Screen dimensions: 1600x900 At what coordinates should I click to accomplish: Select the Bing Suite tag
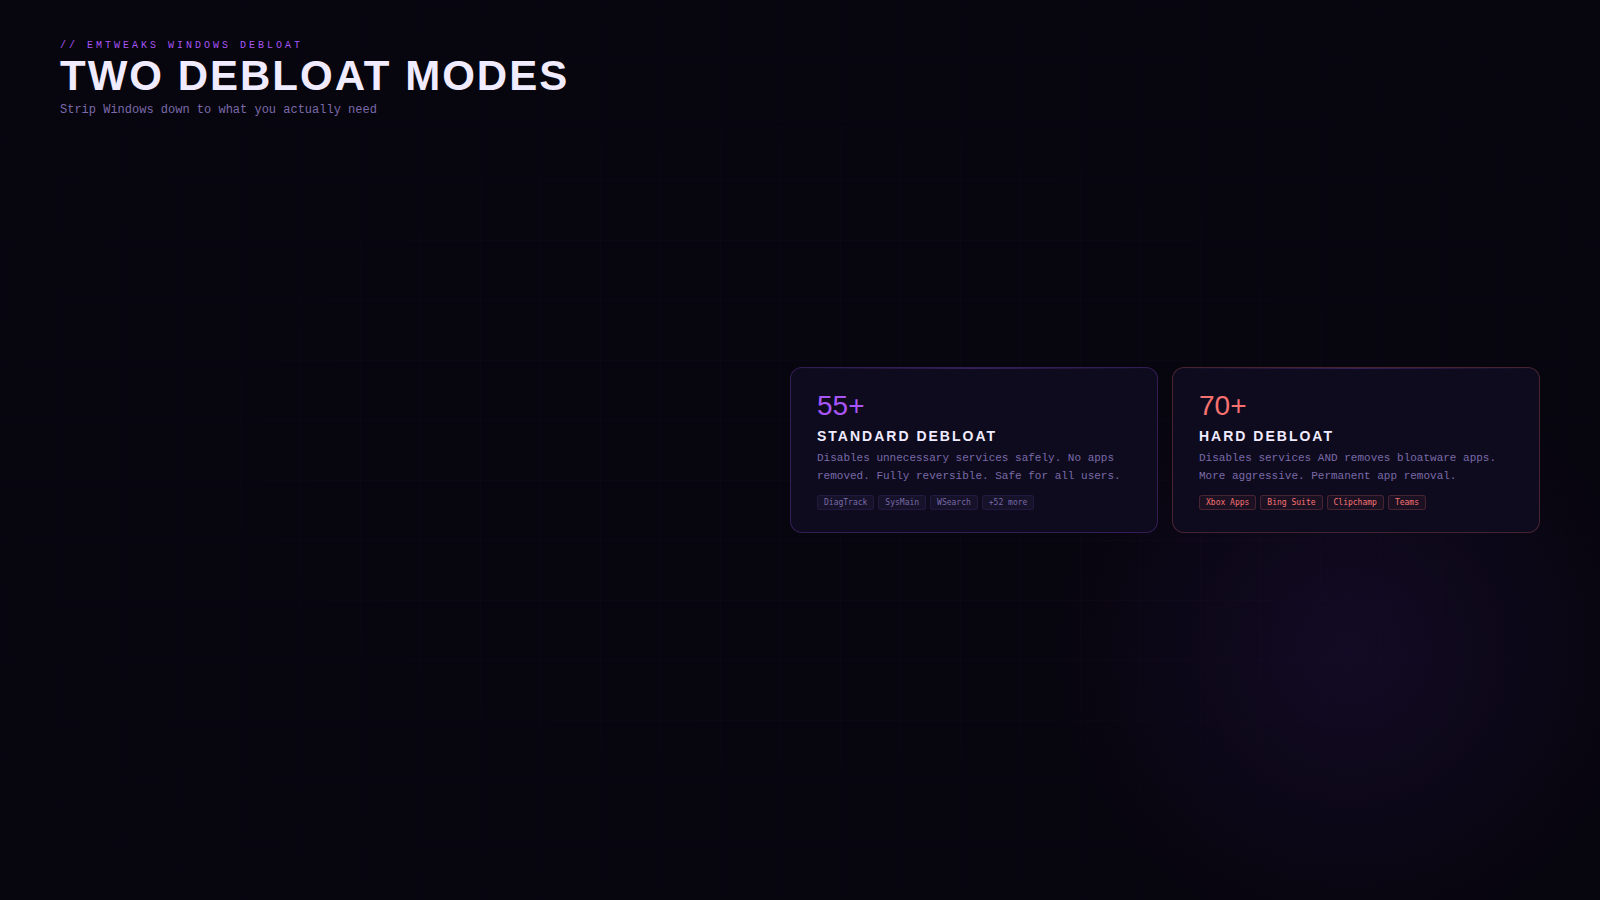click(1291, 502)
